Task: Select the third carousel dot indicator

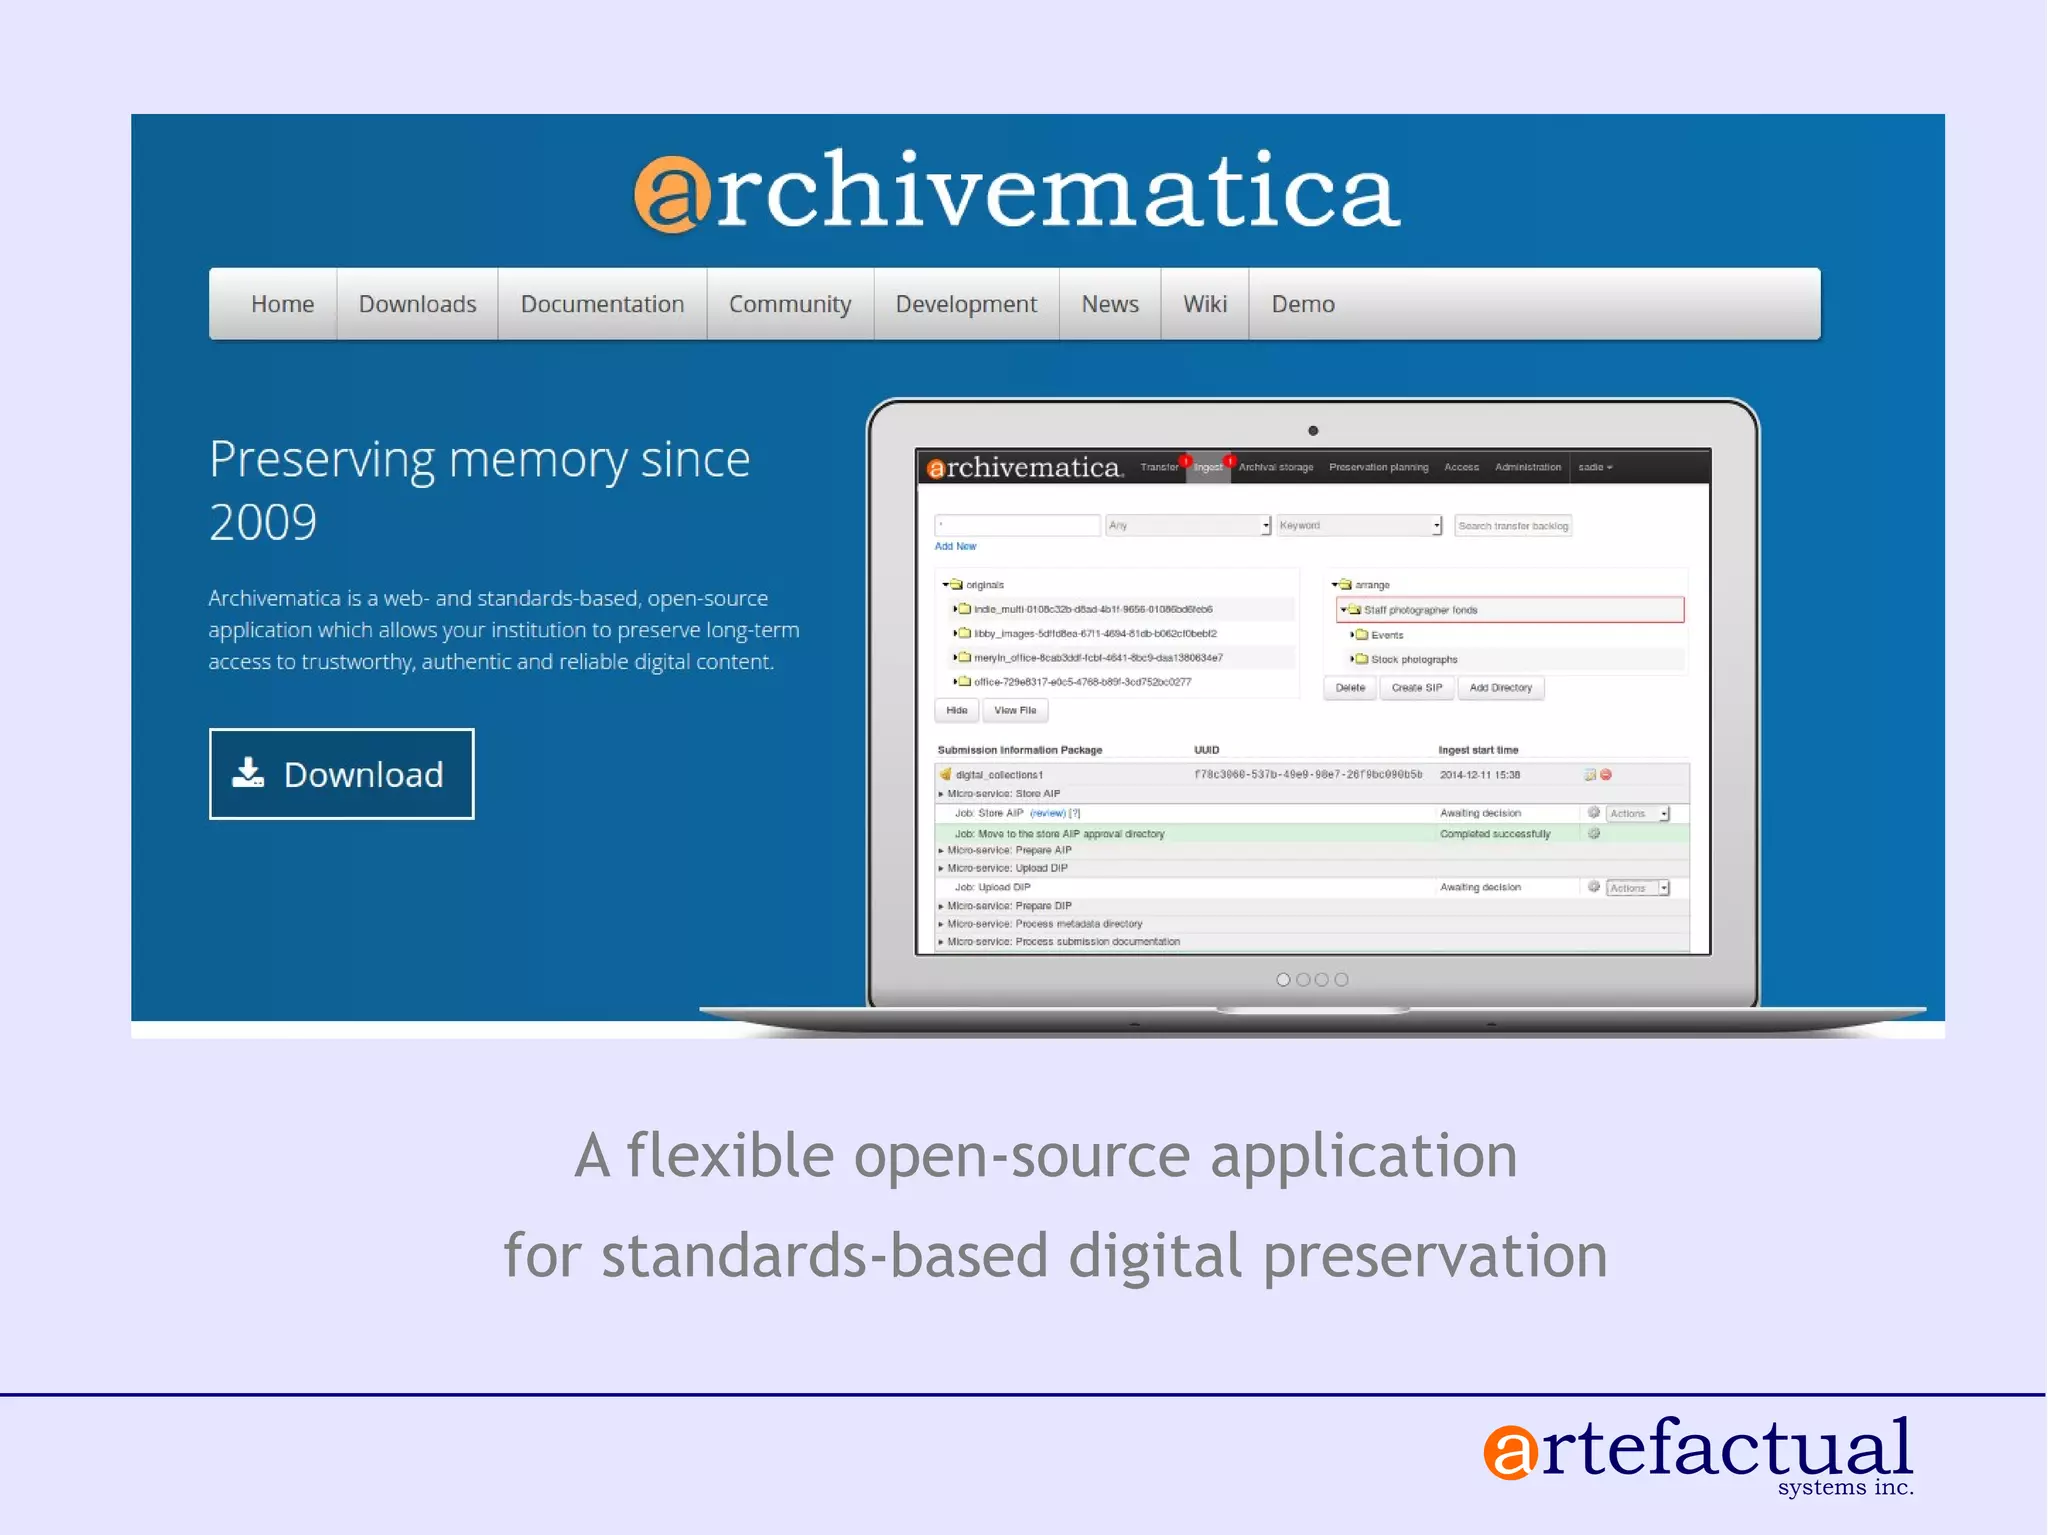Action: click(x=1322, y=979)
